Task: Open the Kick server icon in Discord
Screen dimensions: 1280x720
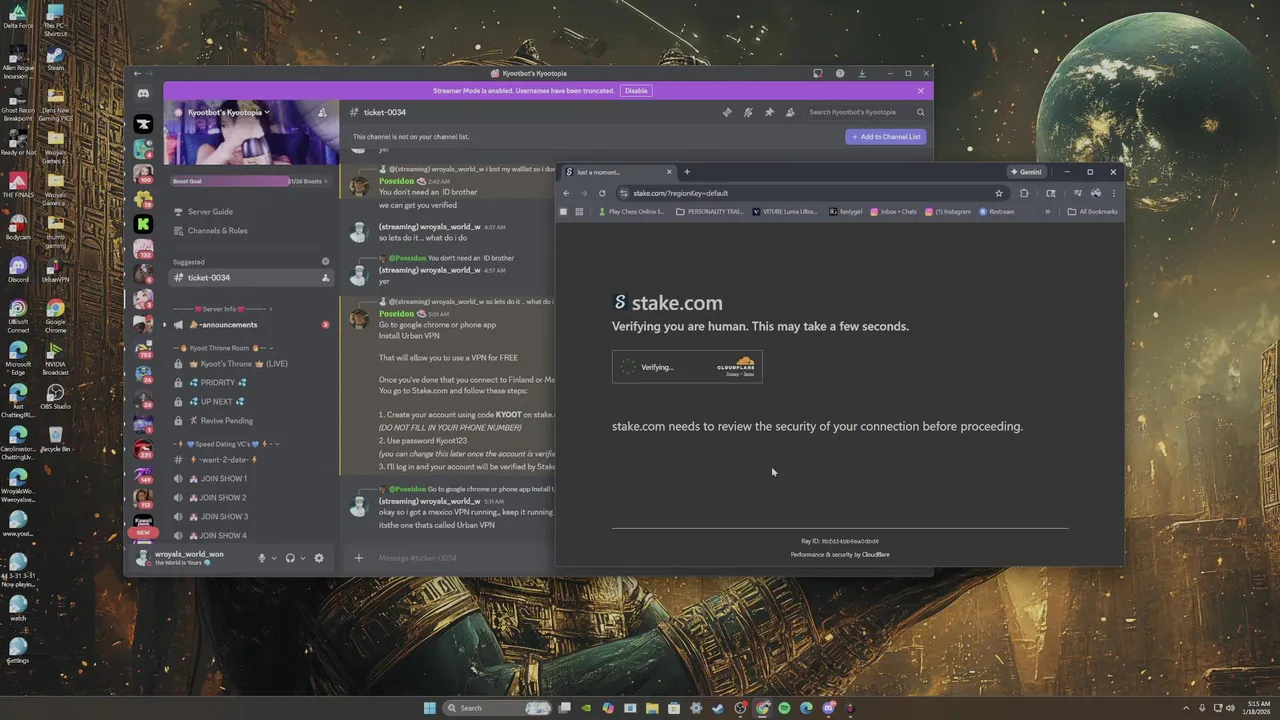Action: 143,224
